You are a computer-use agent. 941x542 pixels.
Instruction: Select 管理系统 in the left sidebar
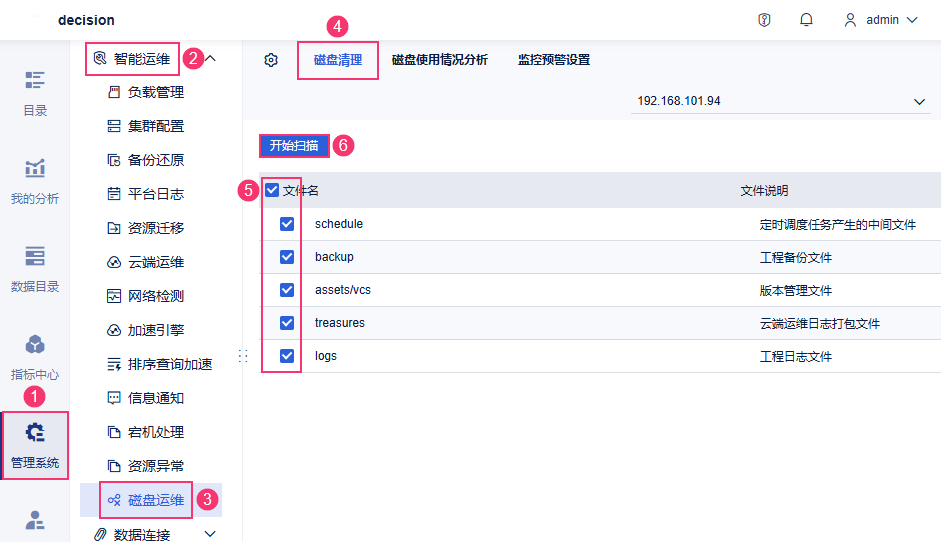click(x=35, y=446)
